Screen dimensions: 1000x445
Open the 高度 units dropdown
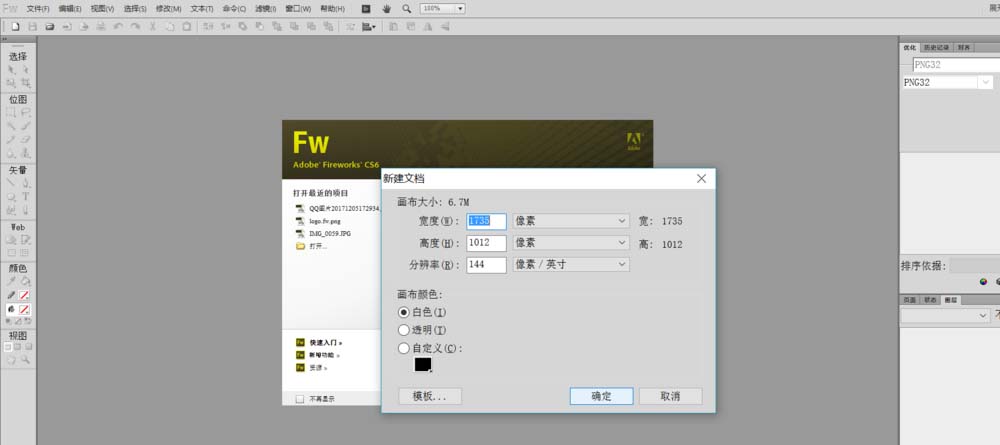571,243
